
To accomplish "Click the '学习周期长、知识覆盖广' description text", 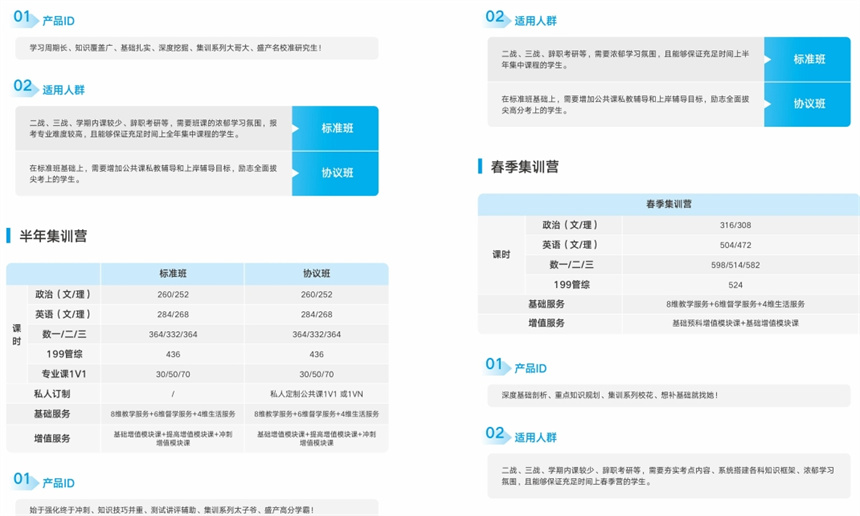I will (x=176, y=48).
